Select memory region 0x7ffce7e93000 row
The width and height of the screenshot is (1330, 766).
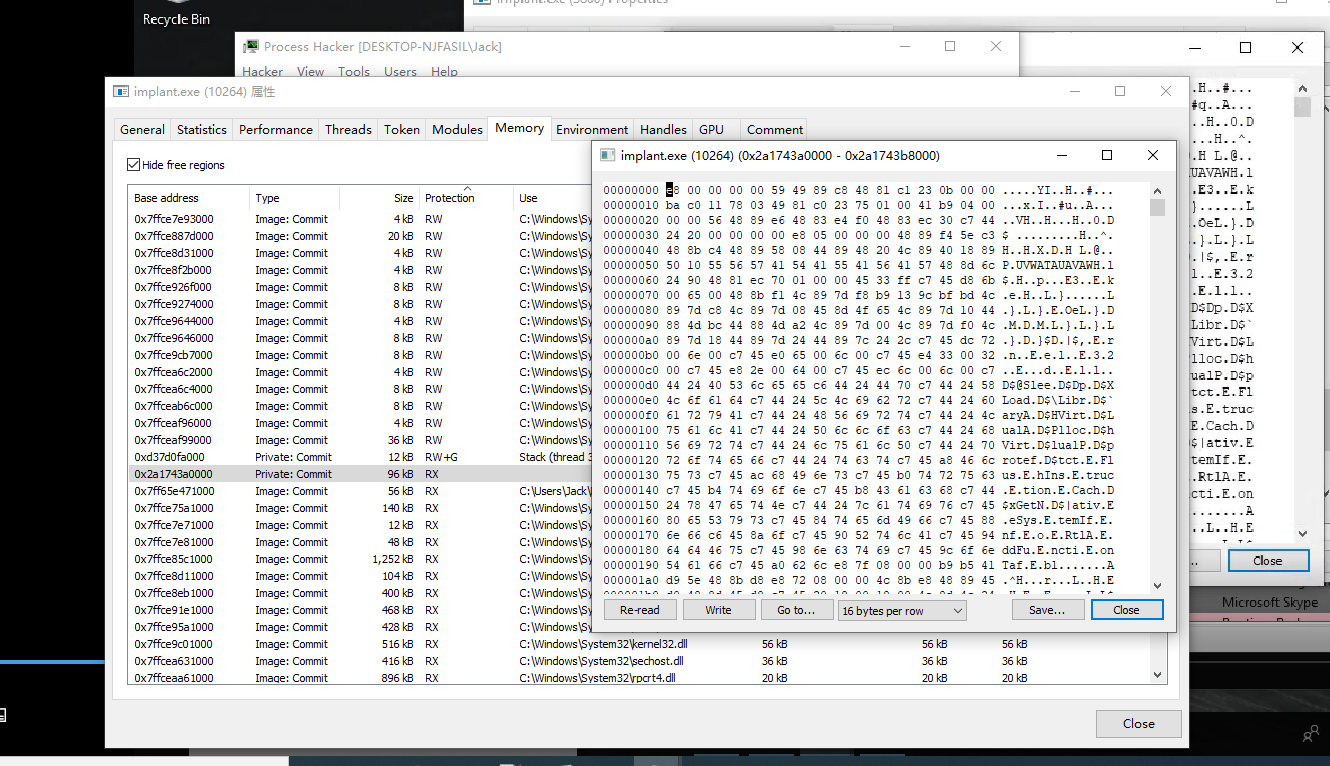pyautogui.click(x=360, y=219)
